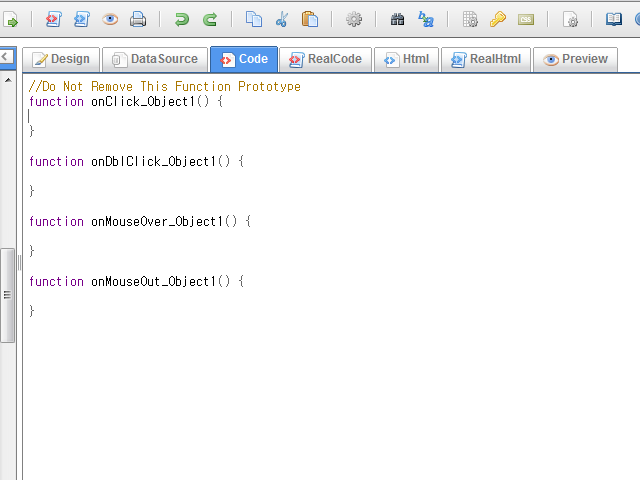Viewport: 640px width, 480px height.
Task: Open the help book icon
Action: (x=613, y=19)
